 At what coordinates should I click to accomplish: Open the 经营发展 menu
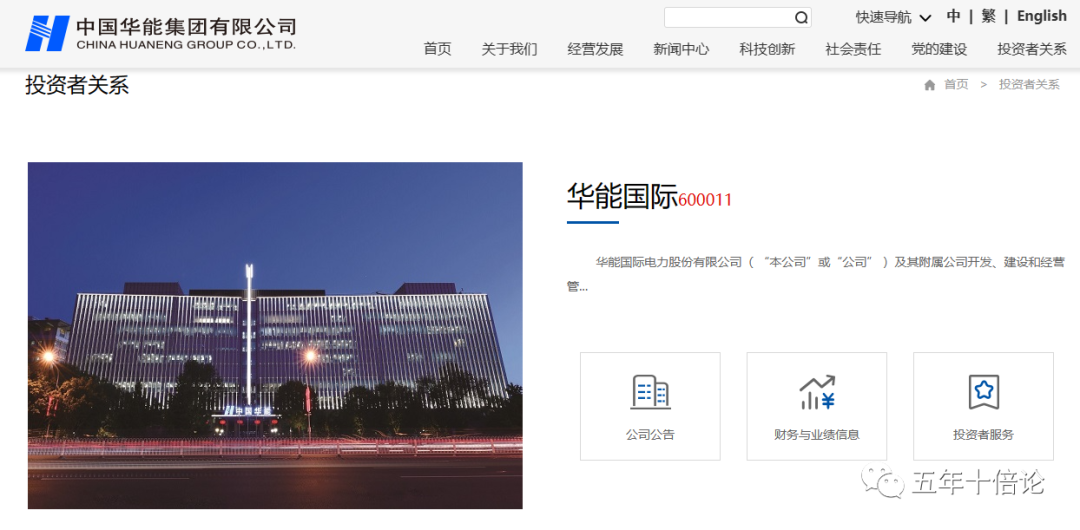[x=595, y=49]
